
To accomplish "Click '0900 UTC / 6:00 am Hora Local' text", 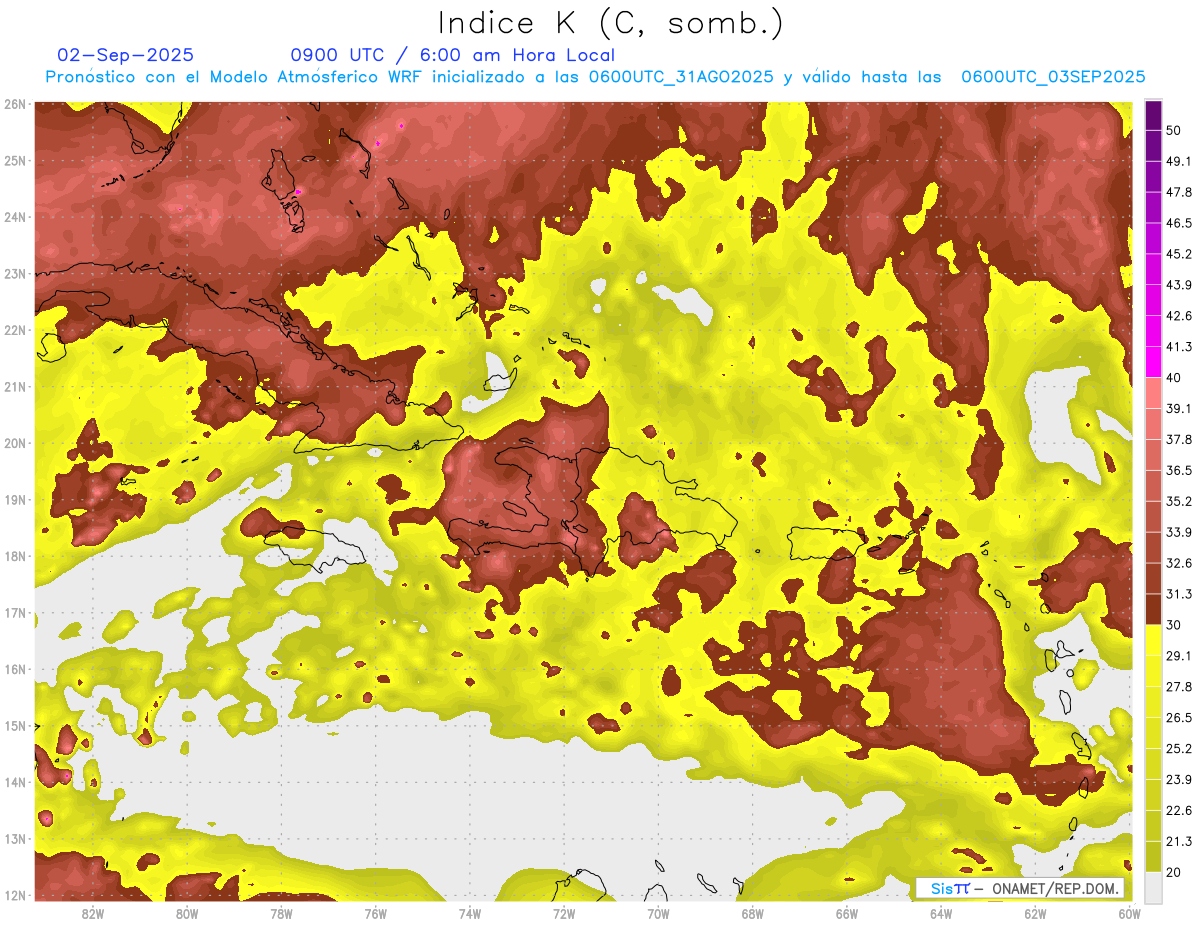I will (453, 56).
